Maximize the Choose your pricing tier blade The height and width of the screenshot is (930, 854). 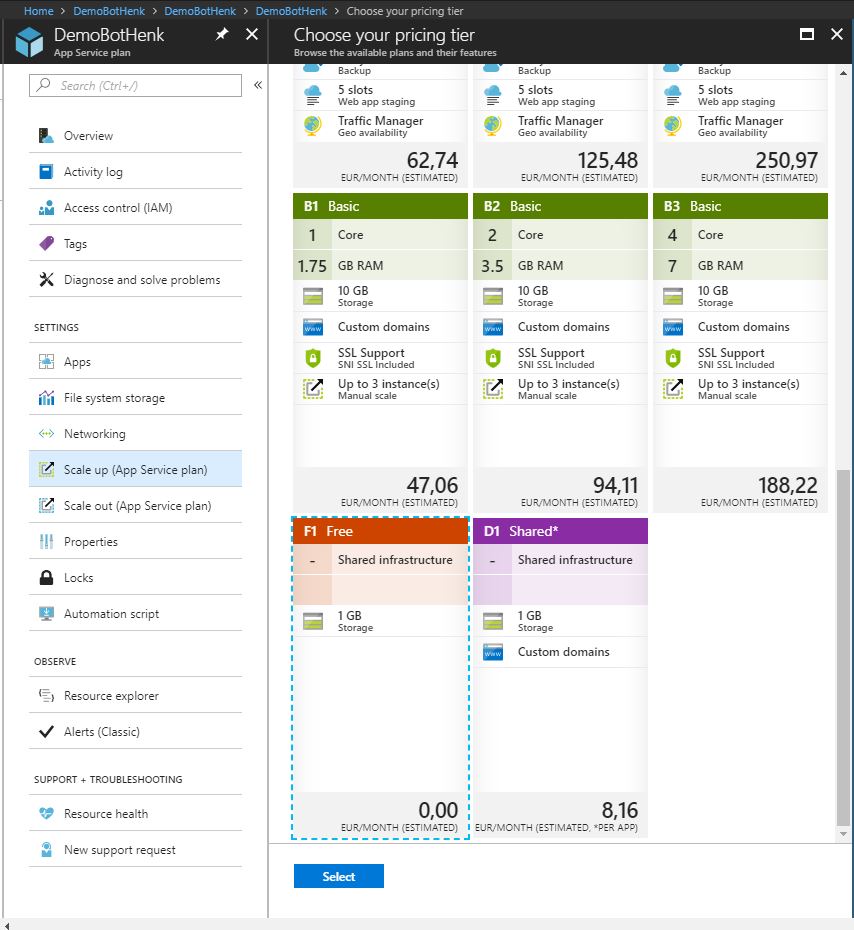807,34
